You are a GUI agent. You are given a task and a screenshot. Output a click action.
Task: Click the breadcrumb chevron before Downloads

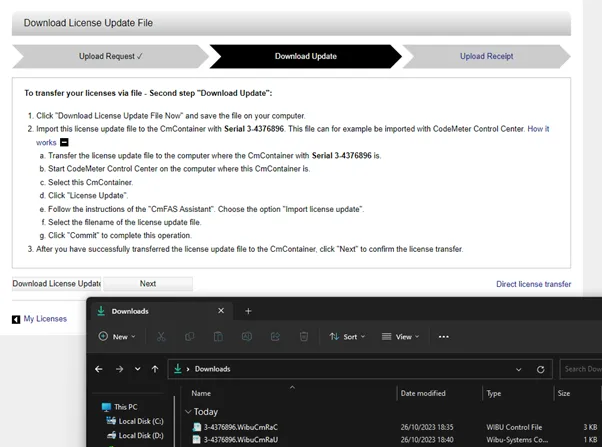coord(188,369)
